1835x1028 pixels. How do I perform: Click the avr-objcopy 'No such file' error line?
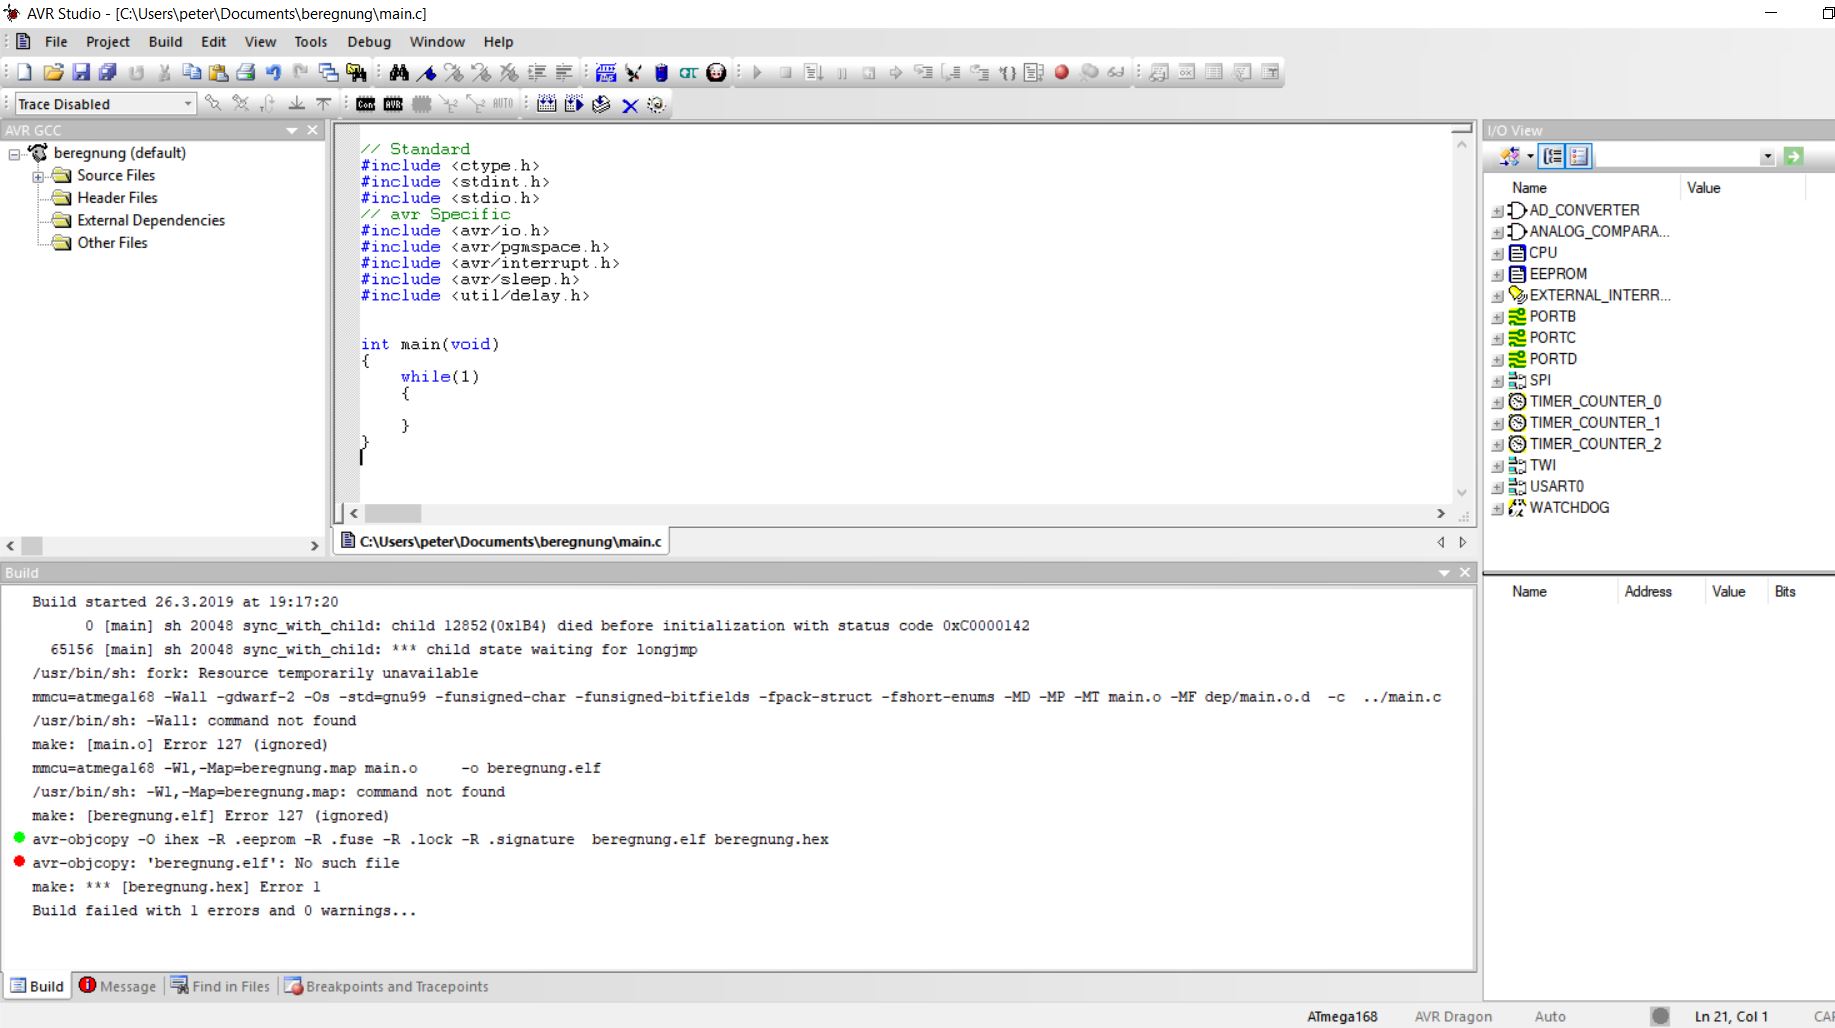click(x=215, y=863)
